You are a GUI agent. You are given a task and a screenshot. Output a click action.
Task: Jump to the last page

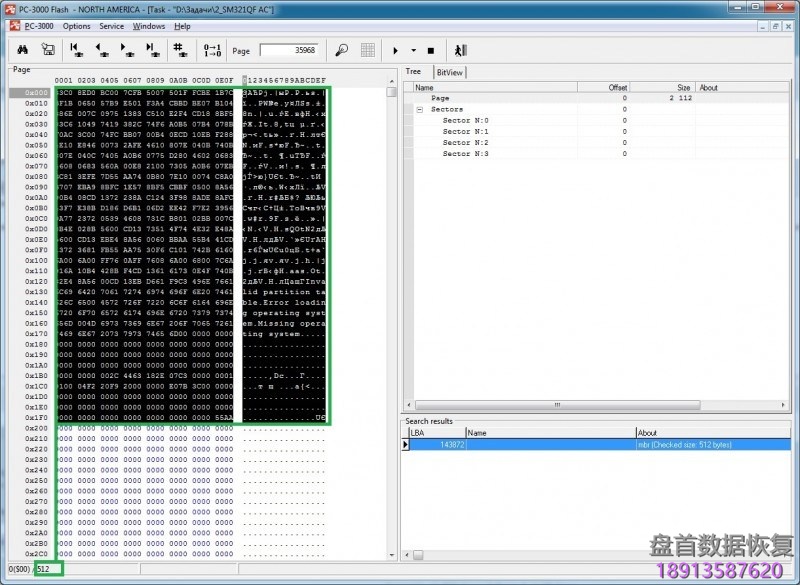pos(152,50)
